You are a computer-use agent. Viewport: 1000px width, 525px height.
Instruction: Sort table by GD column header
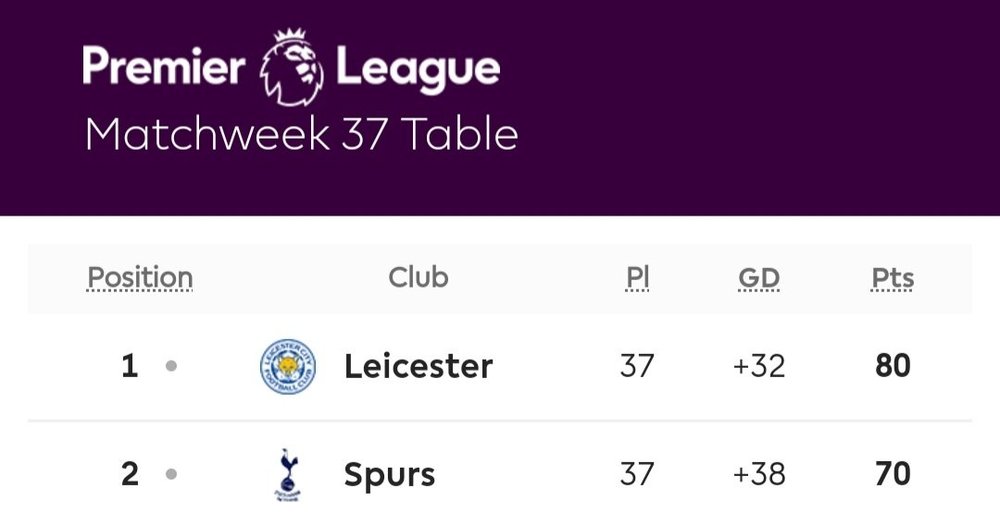[759, 278]
